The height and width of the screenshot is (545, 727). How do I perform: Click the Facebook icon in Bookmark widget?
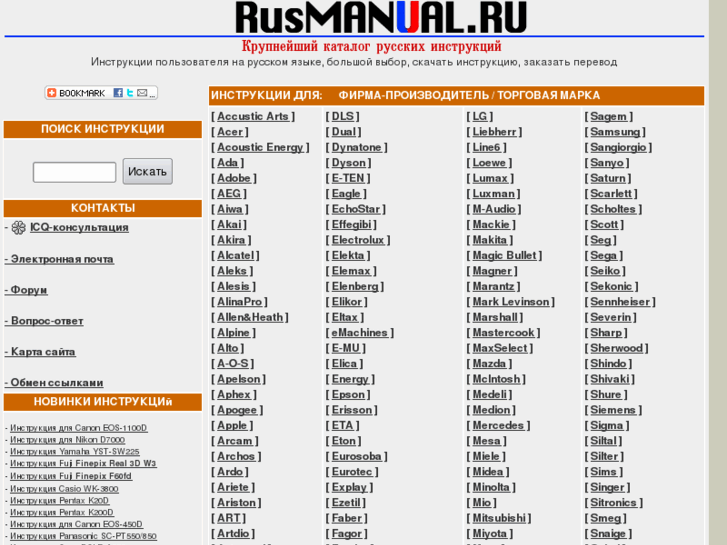pyautogui.click(x=118, y=93)
